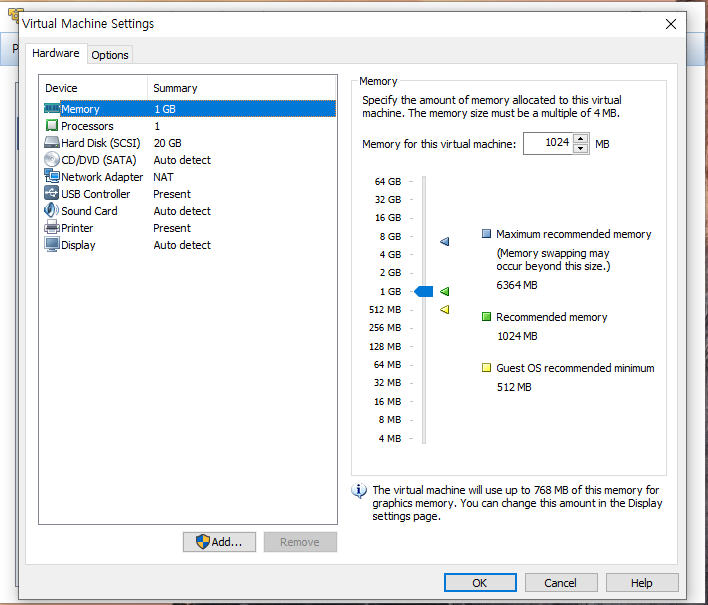This screenshot has width=708, height=605.
Task: Click the memory size input field showing 1024
Action: tap(548, 144)
